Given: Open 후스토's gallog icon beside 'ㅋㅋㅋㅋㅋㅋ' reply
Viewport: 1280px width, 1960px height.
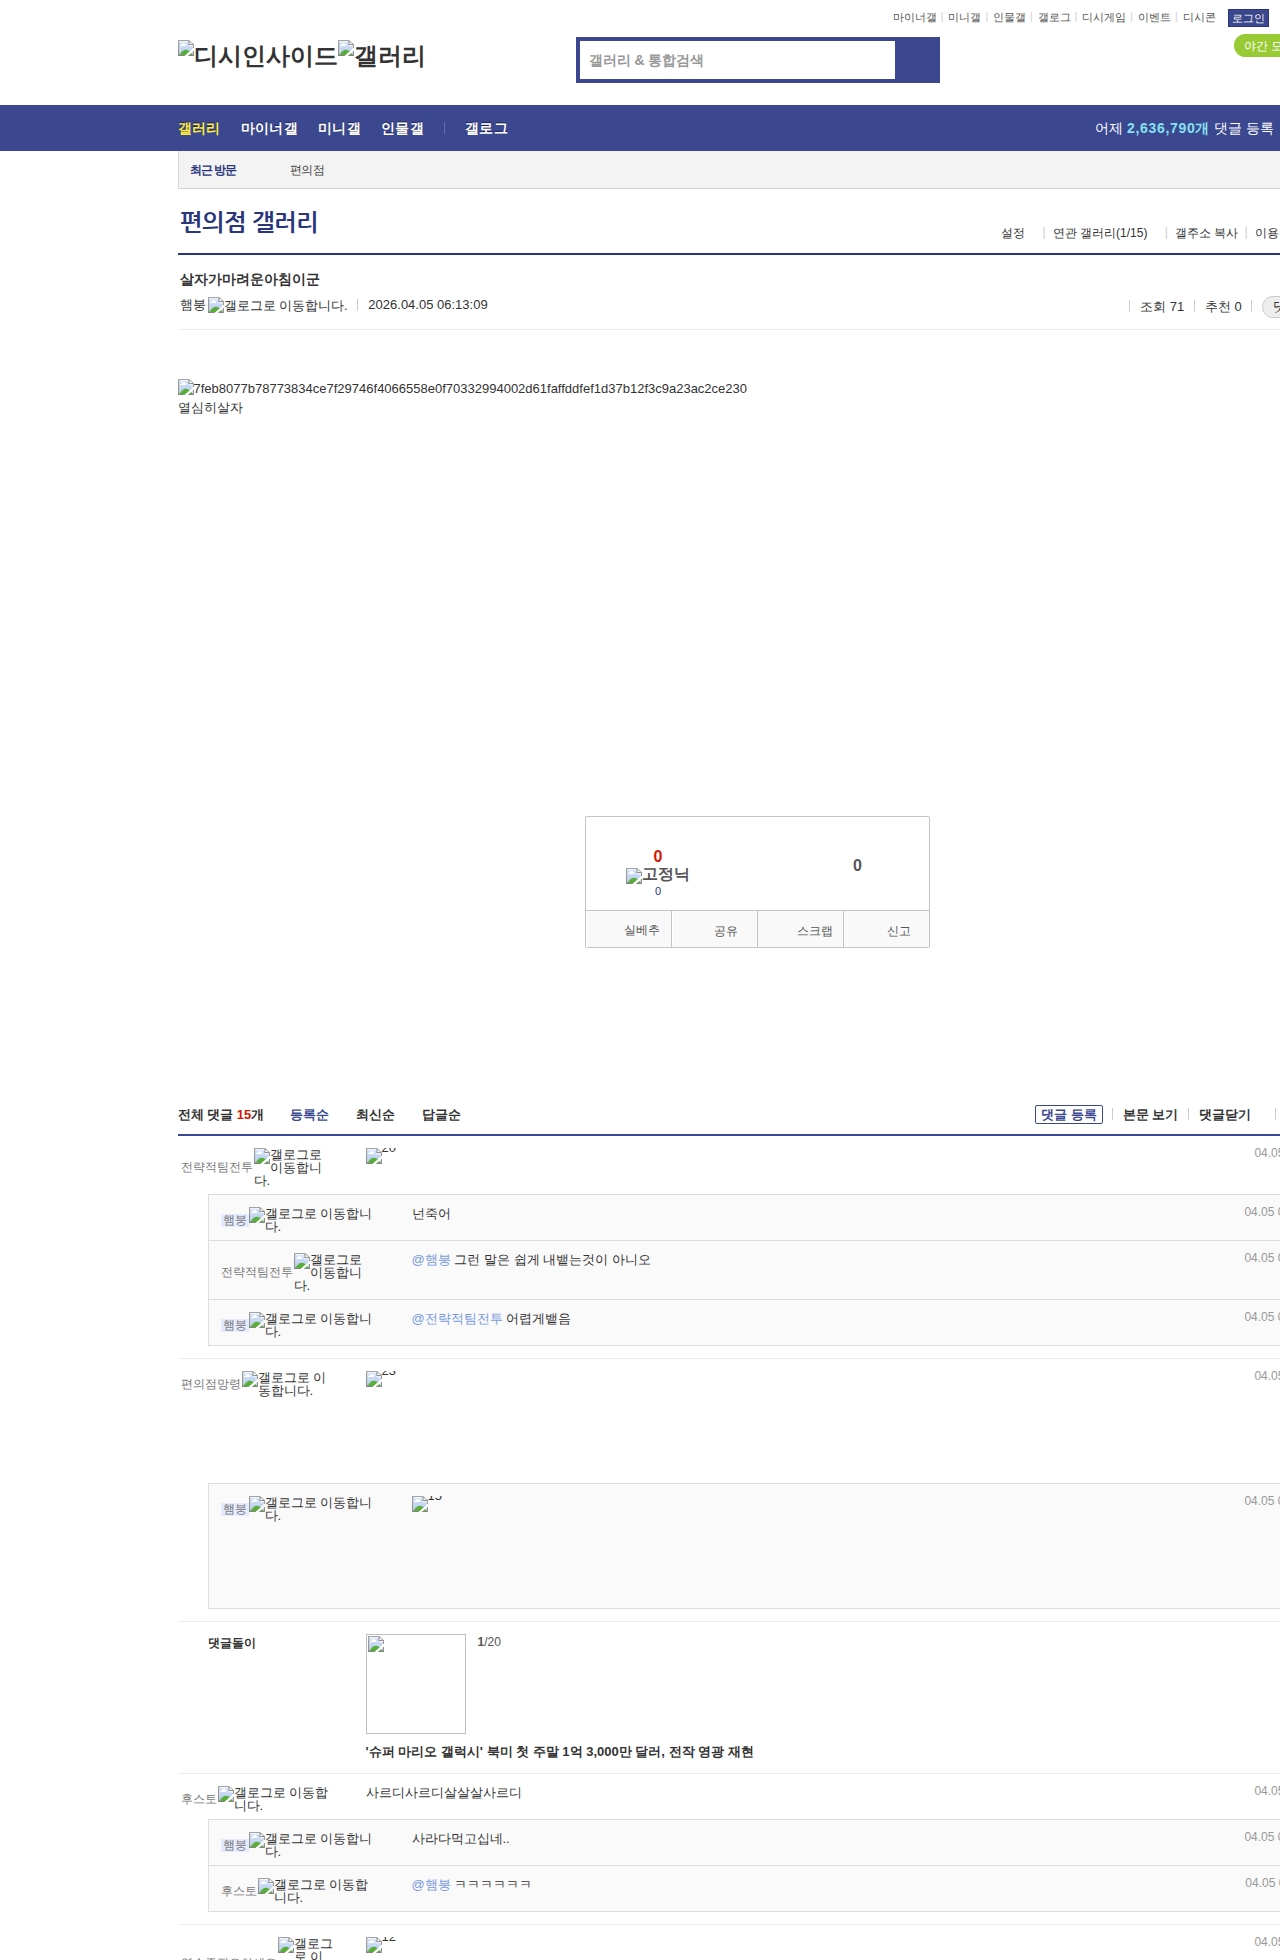Looking at the screenshot, I should point(313,1890).
